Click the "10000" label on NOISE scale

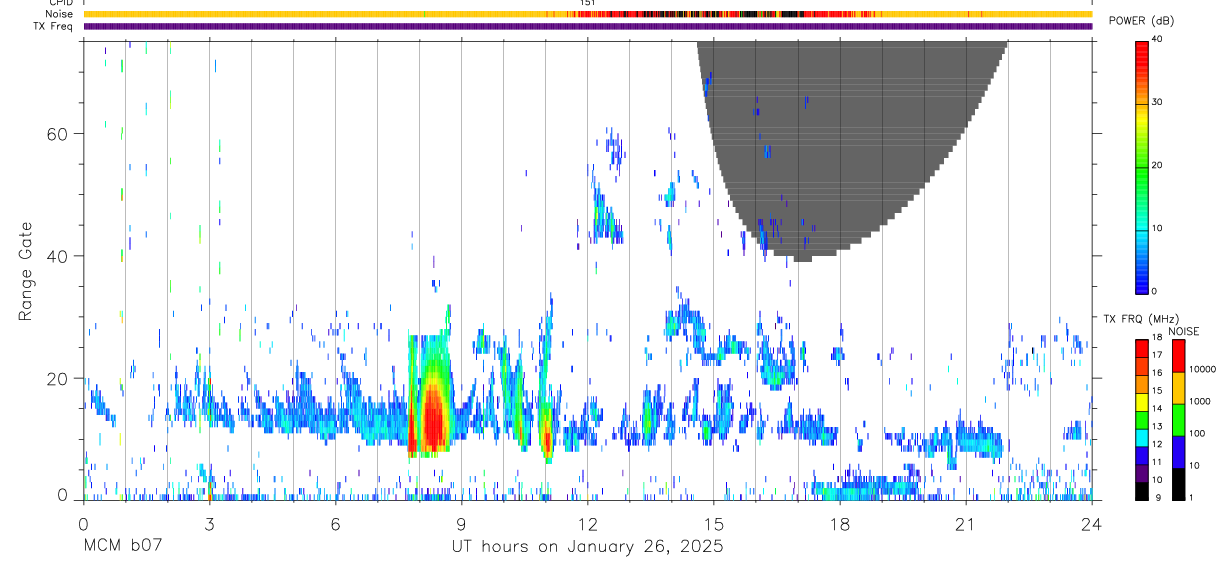[1203, 370]
